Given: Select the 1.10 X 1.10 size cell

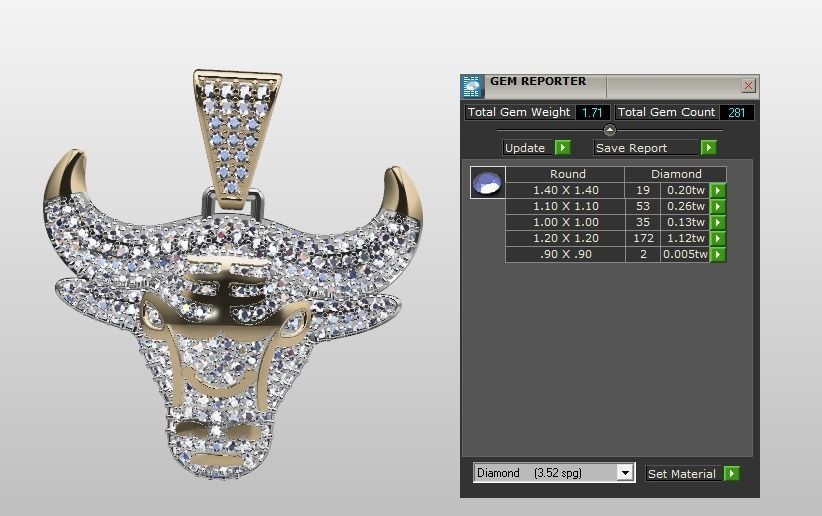Looking at the screenshot, I should tap(565, 206).
